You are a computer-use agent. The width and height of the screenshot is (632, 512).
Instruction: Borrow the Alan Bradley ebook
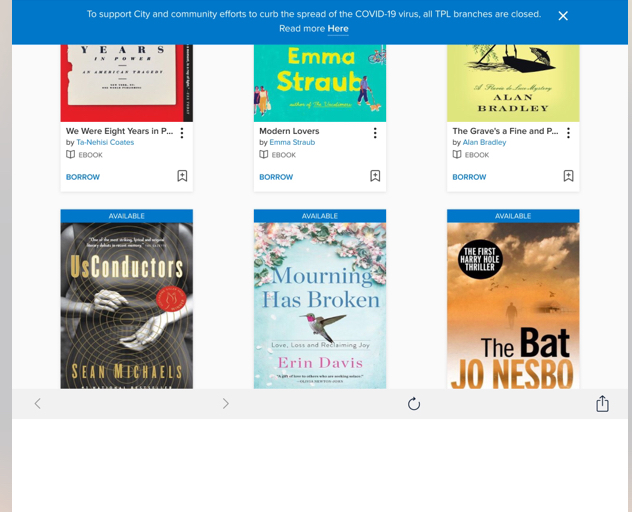[x=469, y=177]
